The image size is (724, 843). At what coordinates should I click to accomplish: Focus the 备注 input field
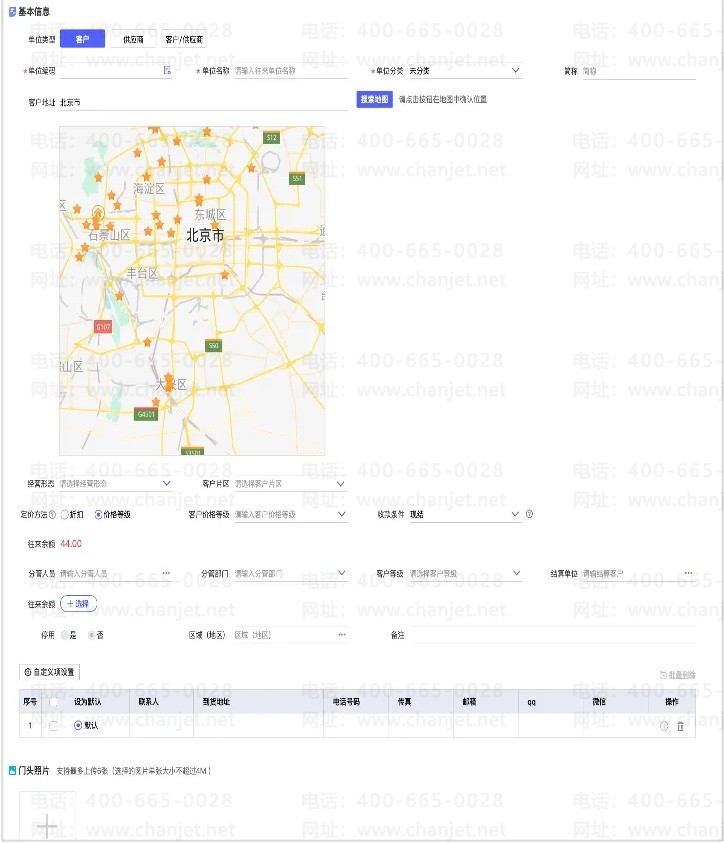[552, 635]
